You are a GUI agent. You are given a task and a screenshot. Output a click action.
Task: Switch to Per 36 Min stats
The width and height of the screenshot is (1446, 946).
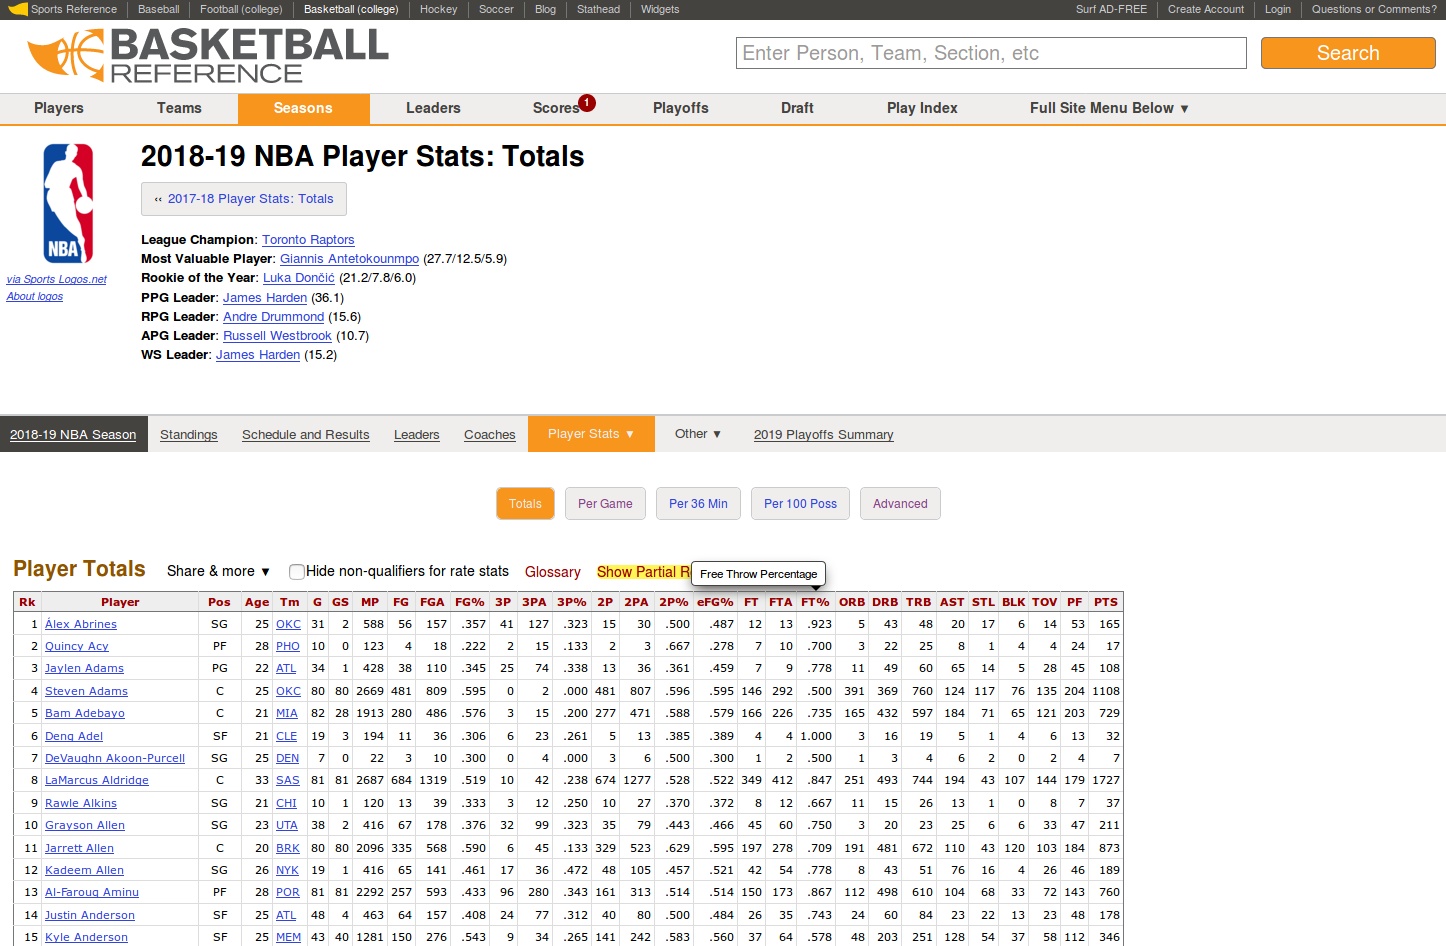698,504
